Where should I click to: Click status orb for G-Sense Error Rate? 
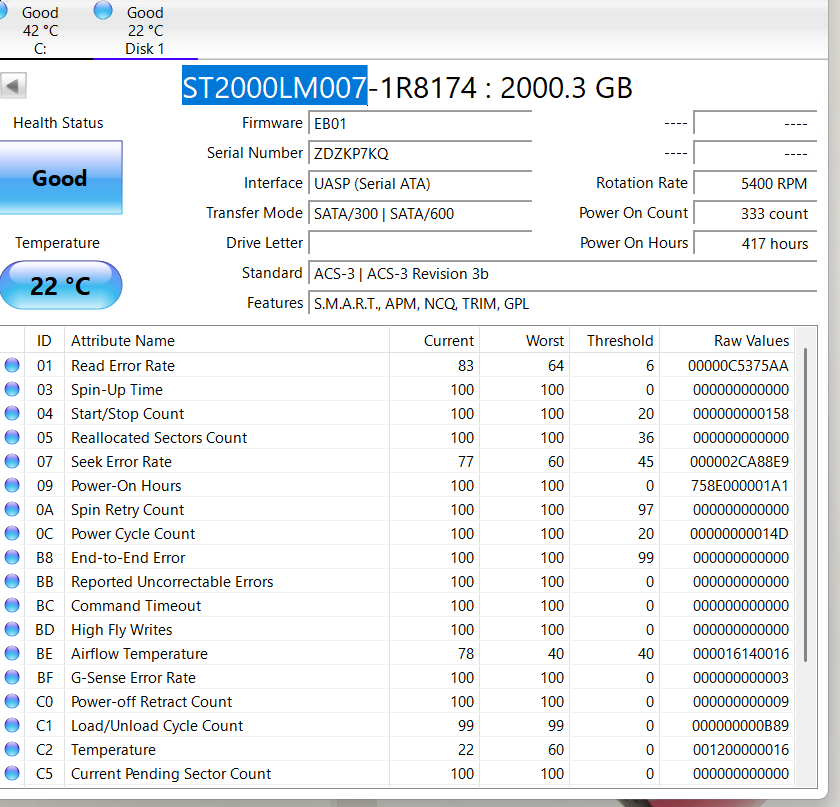12,677
